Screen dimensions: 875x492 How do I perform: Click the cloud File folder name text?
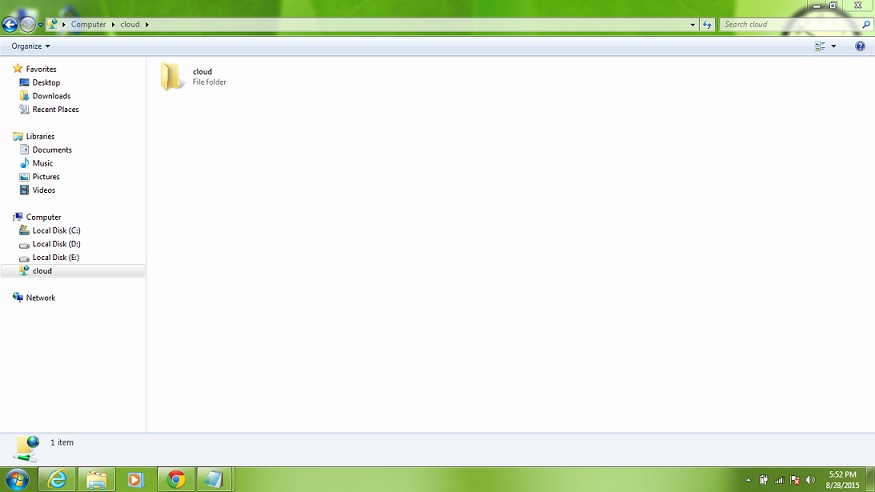pyautogui.click(x=202, y=71)
